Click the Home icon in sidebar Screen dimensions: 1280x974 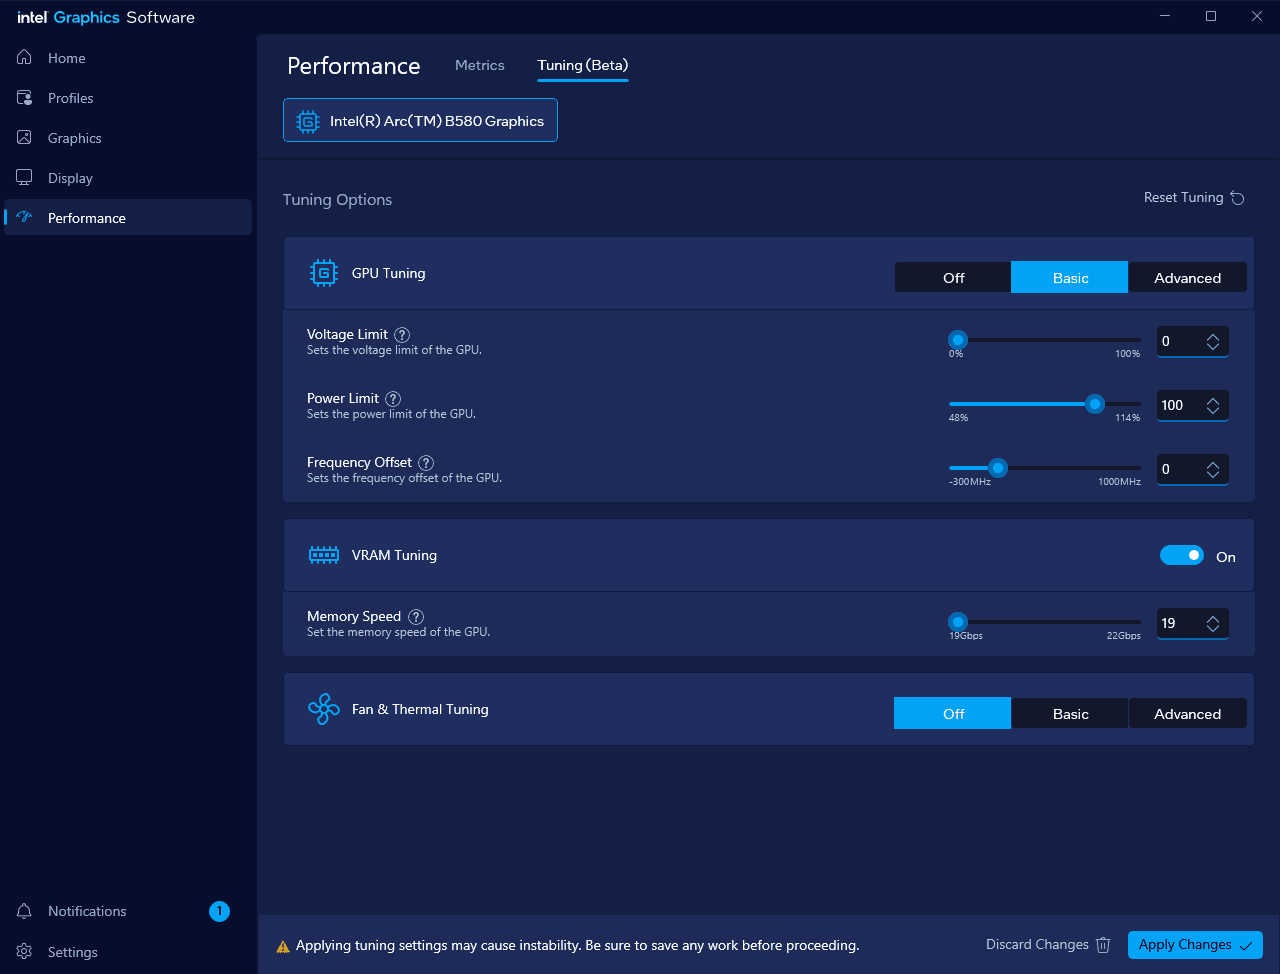click(24, 57)
